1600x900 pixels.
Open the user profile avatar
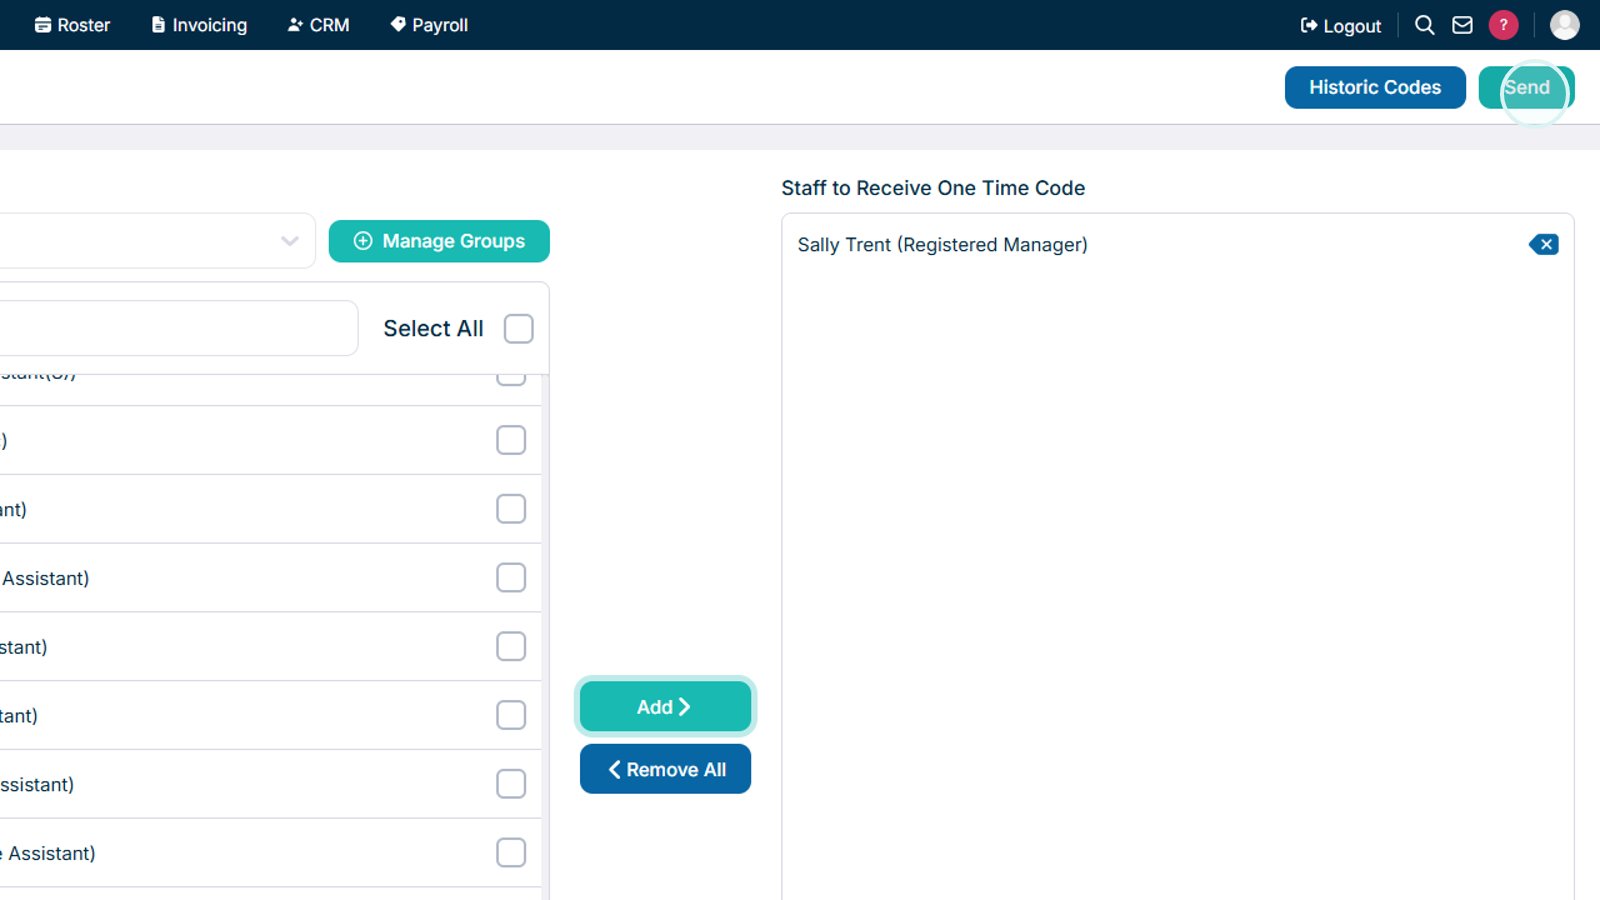tap(1565, 25)
